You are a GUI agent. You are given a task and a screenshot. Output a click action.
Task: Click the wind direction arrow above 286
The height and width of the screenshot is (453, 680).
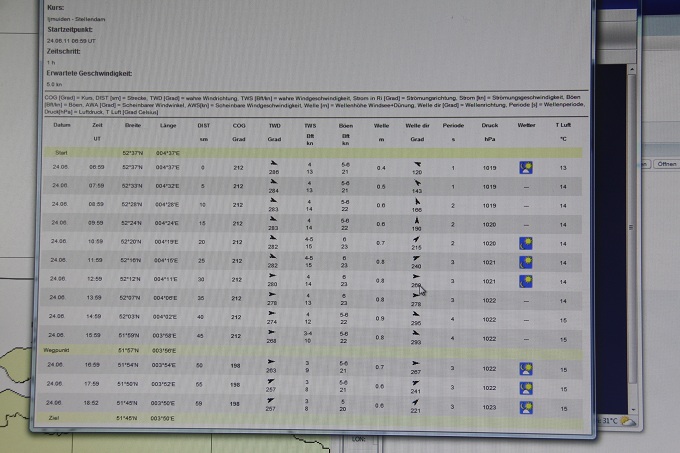pos(274,162)
